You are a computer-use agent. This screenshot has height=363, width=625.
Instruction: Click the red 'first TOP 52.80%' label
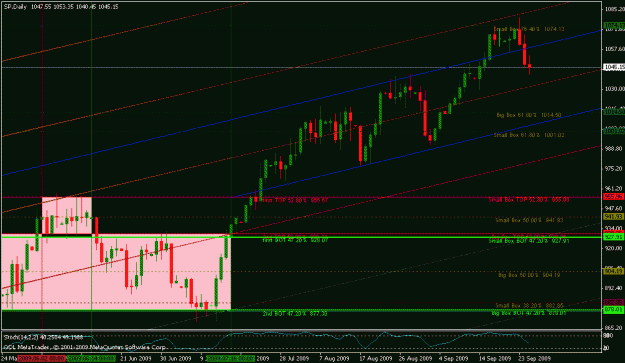pyautogui.click(x=295, y=200)
